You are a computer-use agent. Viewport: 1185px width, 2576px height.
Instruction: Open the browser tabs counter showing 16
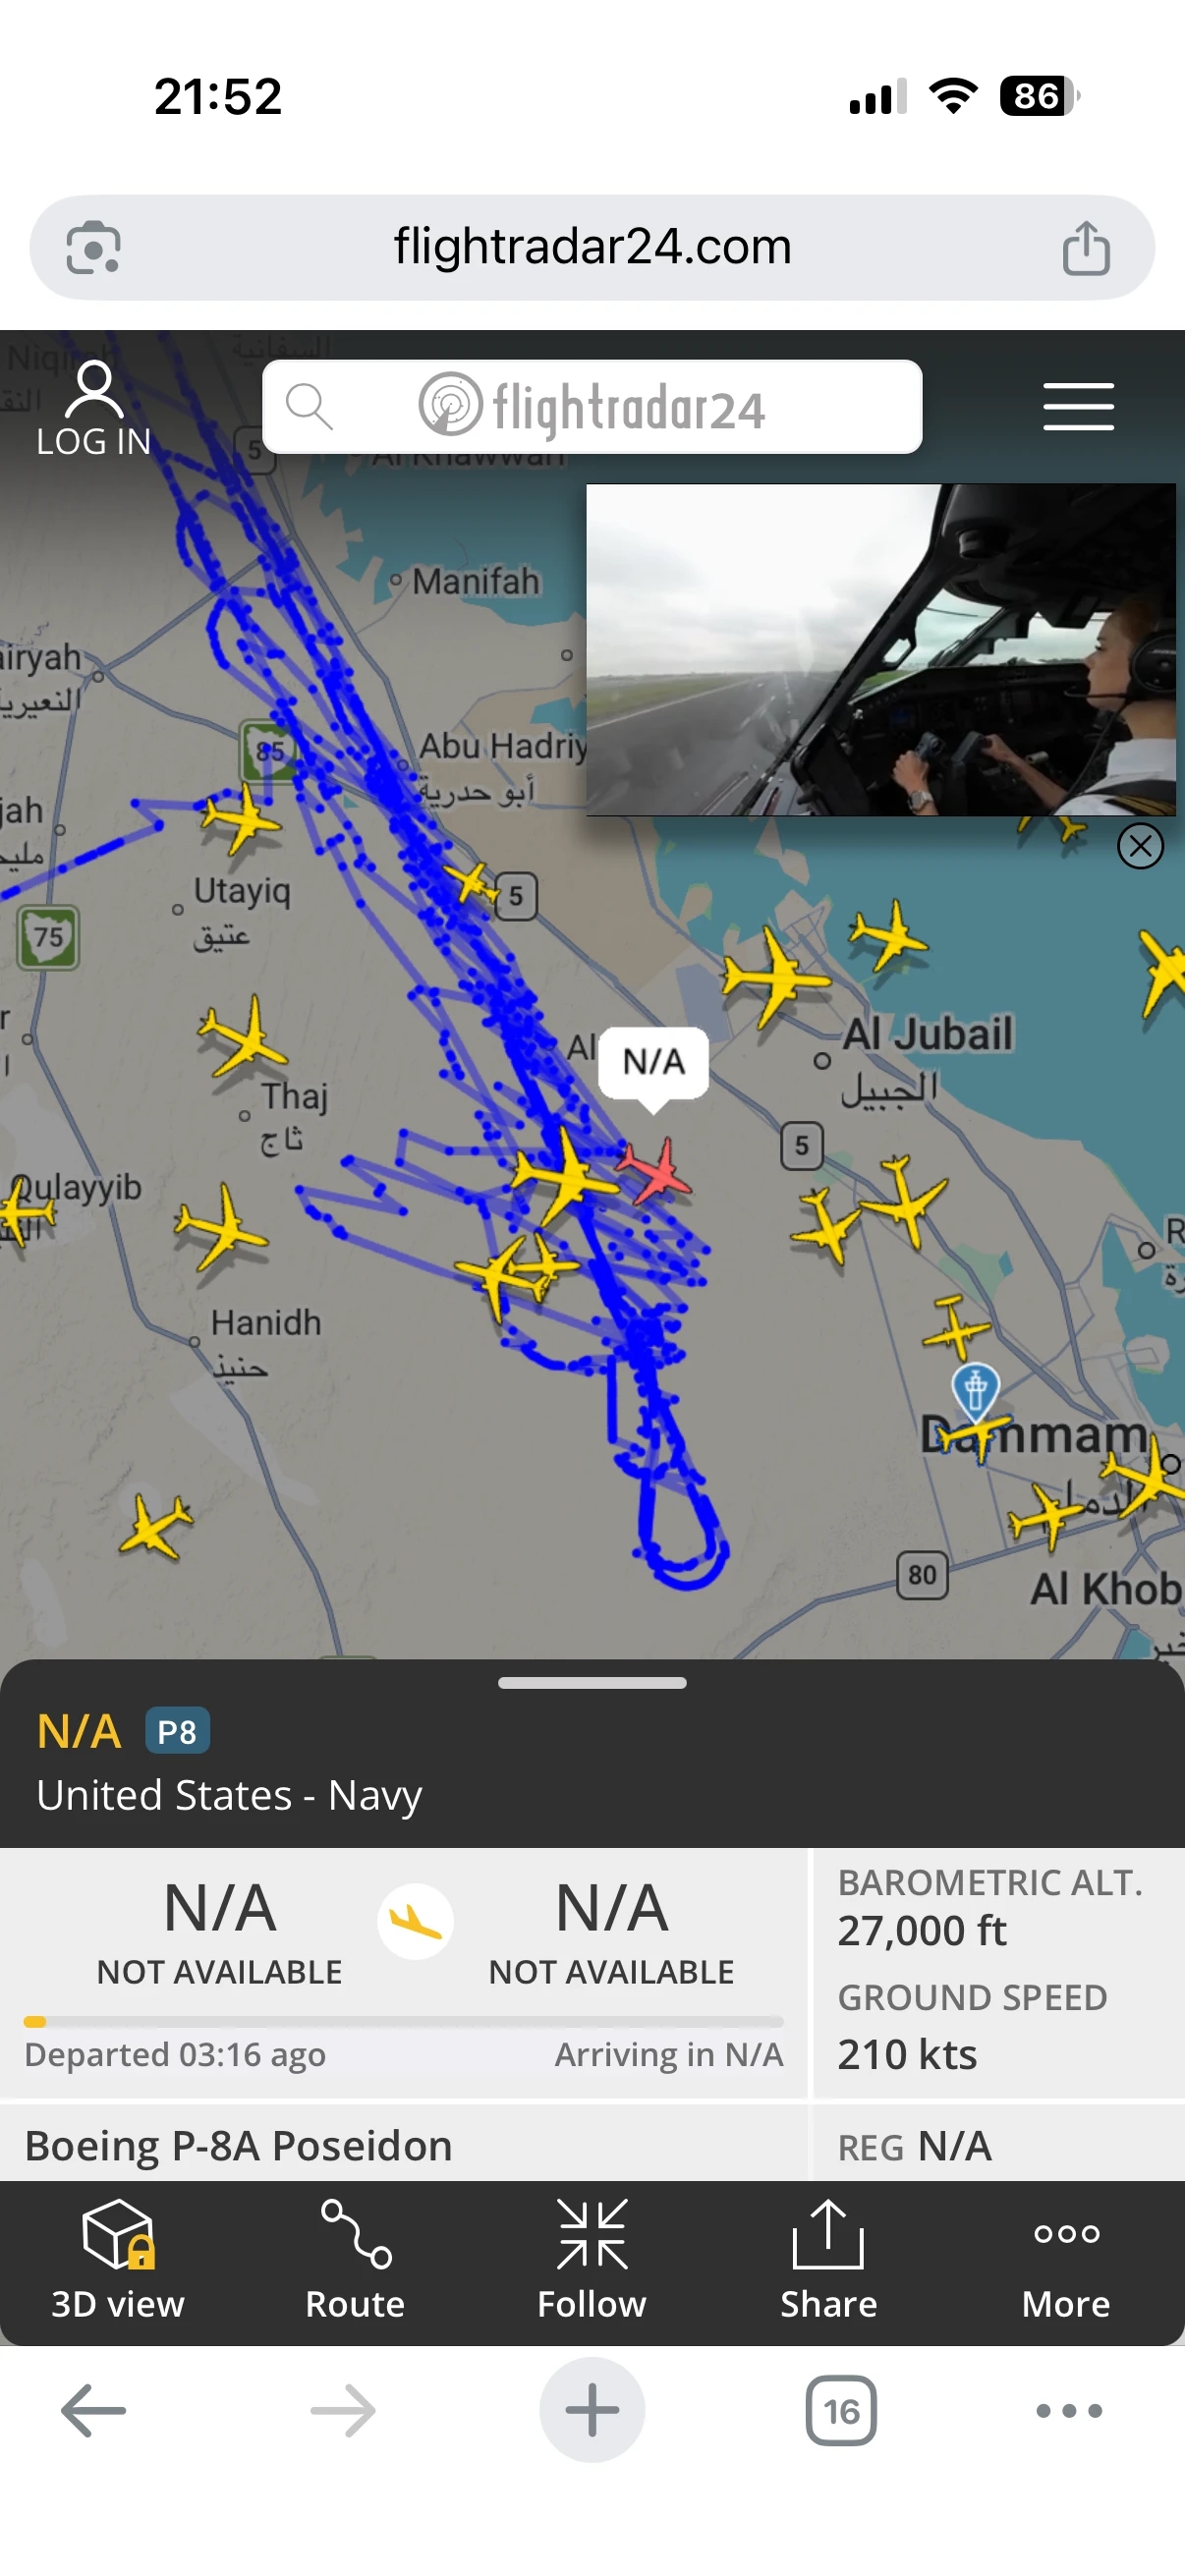(841, 2411)
